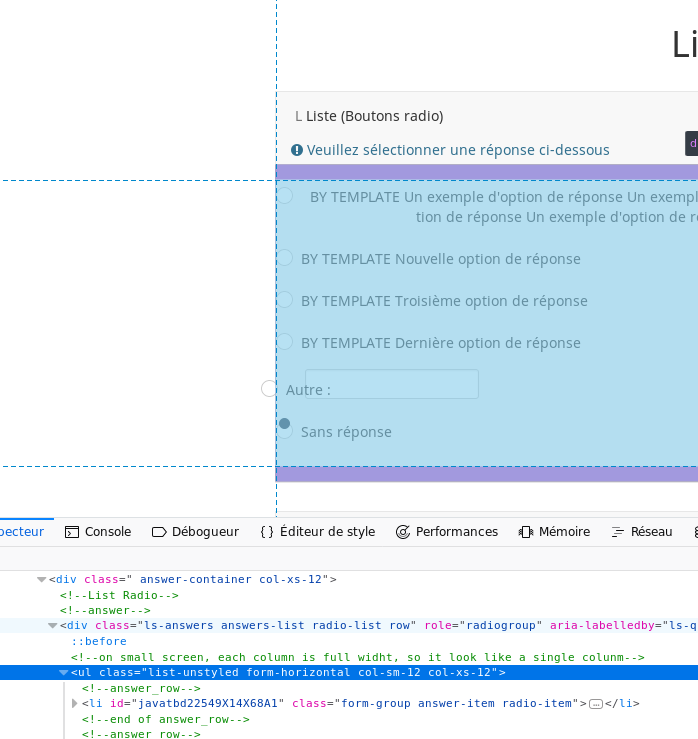
Task: Select the 'Nouvelle option de réponse' radio
Action: pyautogui.click(x=285, y=258)
